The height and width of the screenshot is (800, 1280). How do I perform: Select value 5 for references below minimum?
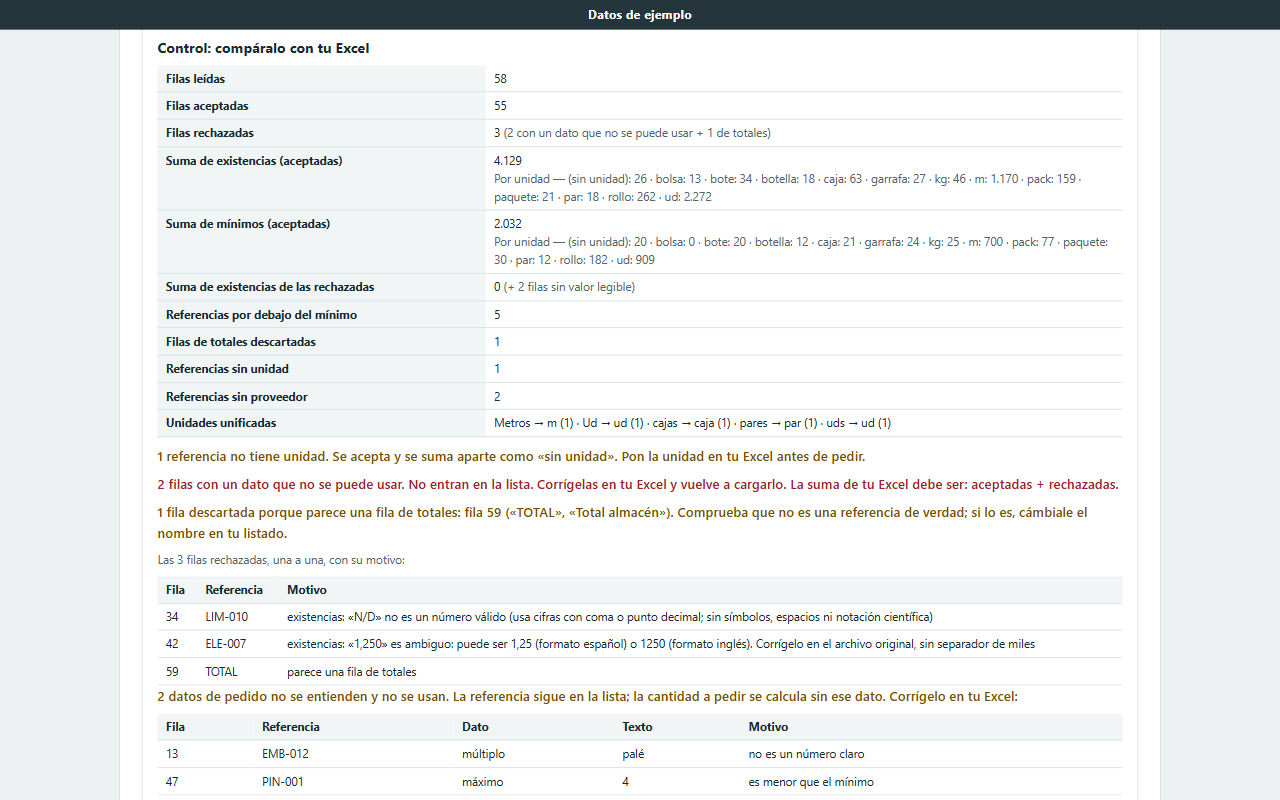497,315
